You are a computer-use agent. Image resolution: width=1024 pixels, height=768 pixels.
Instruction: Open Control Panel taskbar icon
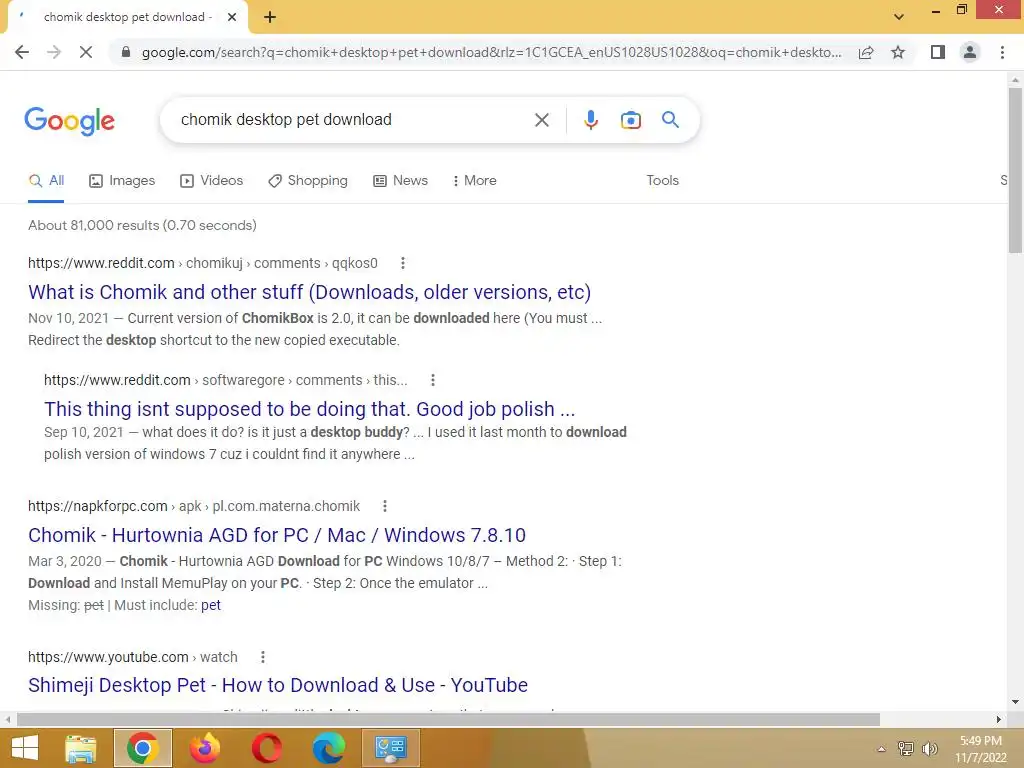(391, 748)
